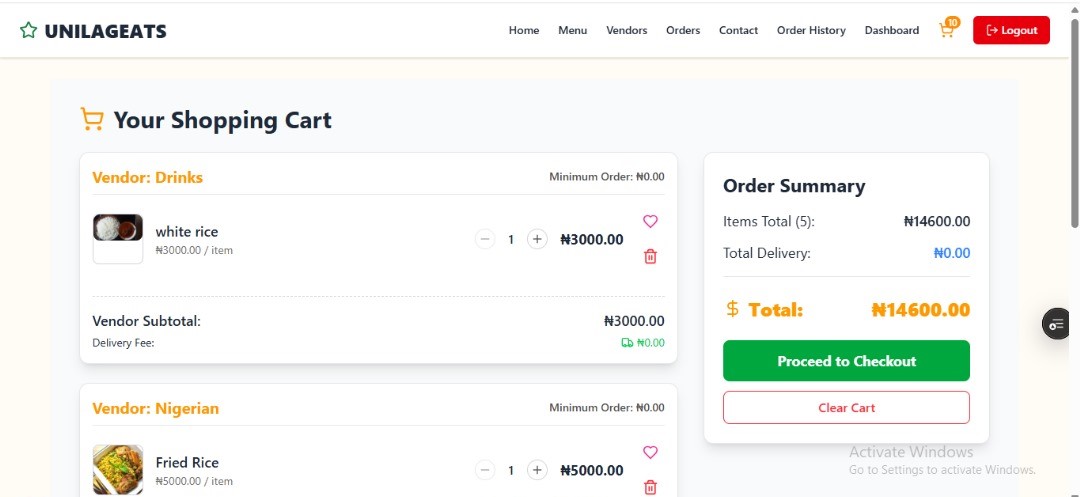Viewport: 1080px width, 497px height.
Task: Increase Fried Rice quantity
Action: [x=537, y=470]
